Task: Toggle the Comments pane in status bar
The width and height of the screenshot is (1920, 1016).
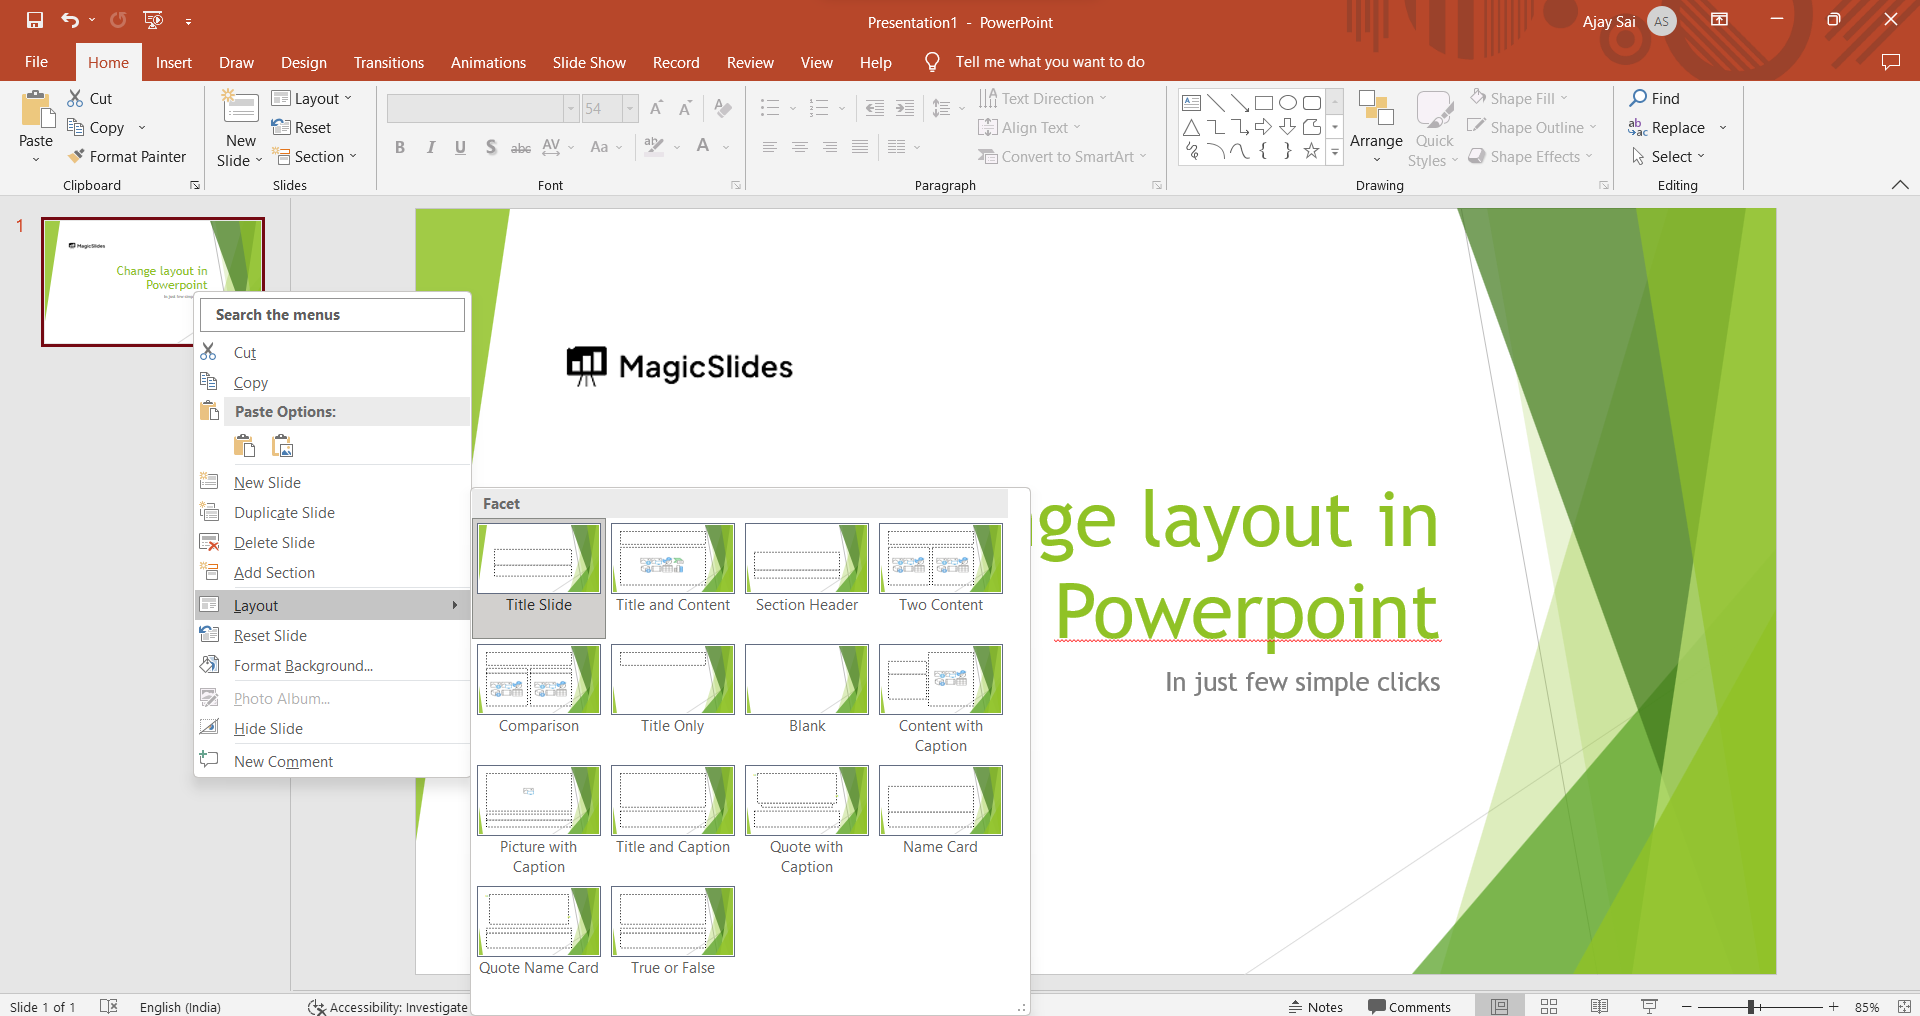Action: (1409, 1006)
